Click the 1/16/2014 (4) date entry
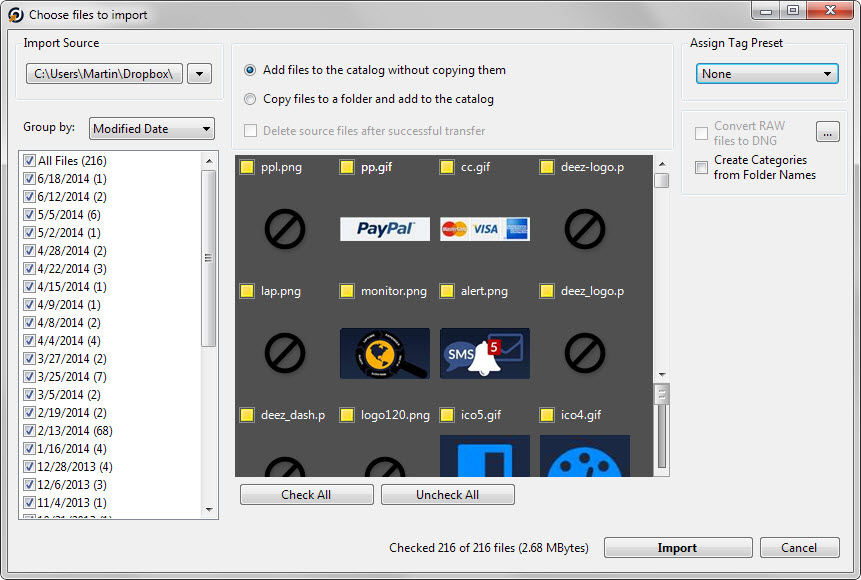The image size is (861, 580). (72, 449)
